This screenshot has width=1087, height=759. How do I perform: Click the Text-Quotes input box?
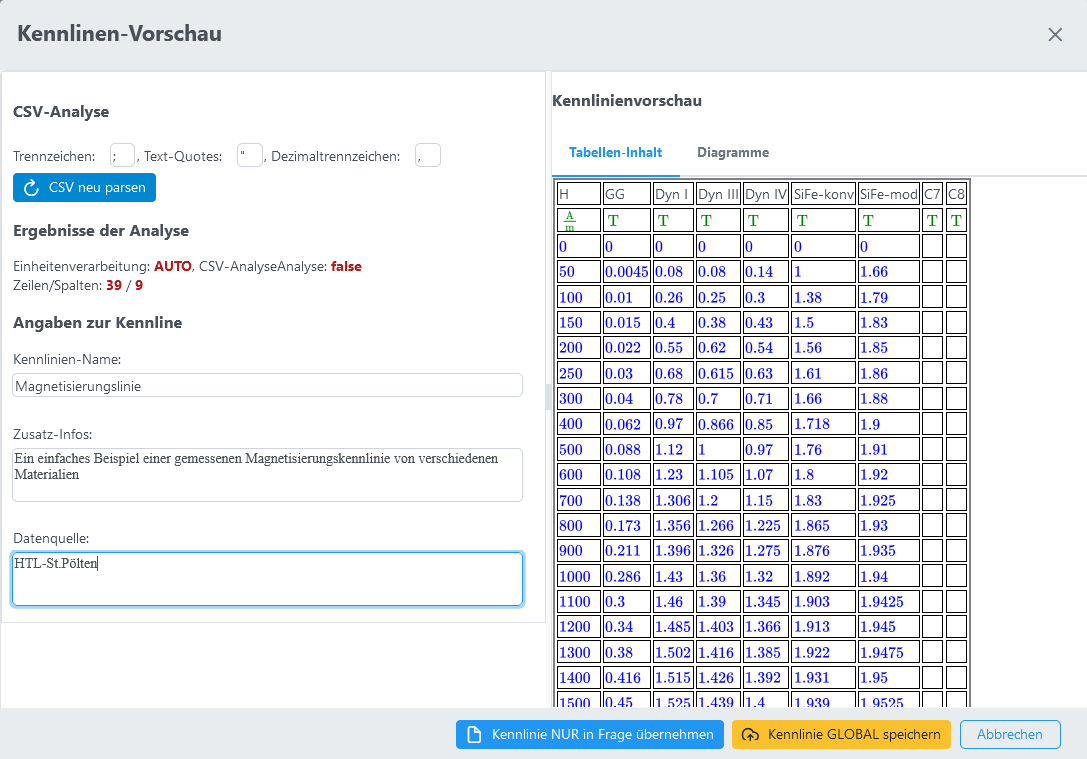(249, 155)
